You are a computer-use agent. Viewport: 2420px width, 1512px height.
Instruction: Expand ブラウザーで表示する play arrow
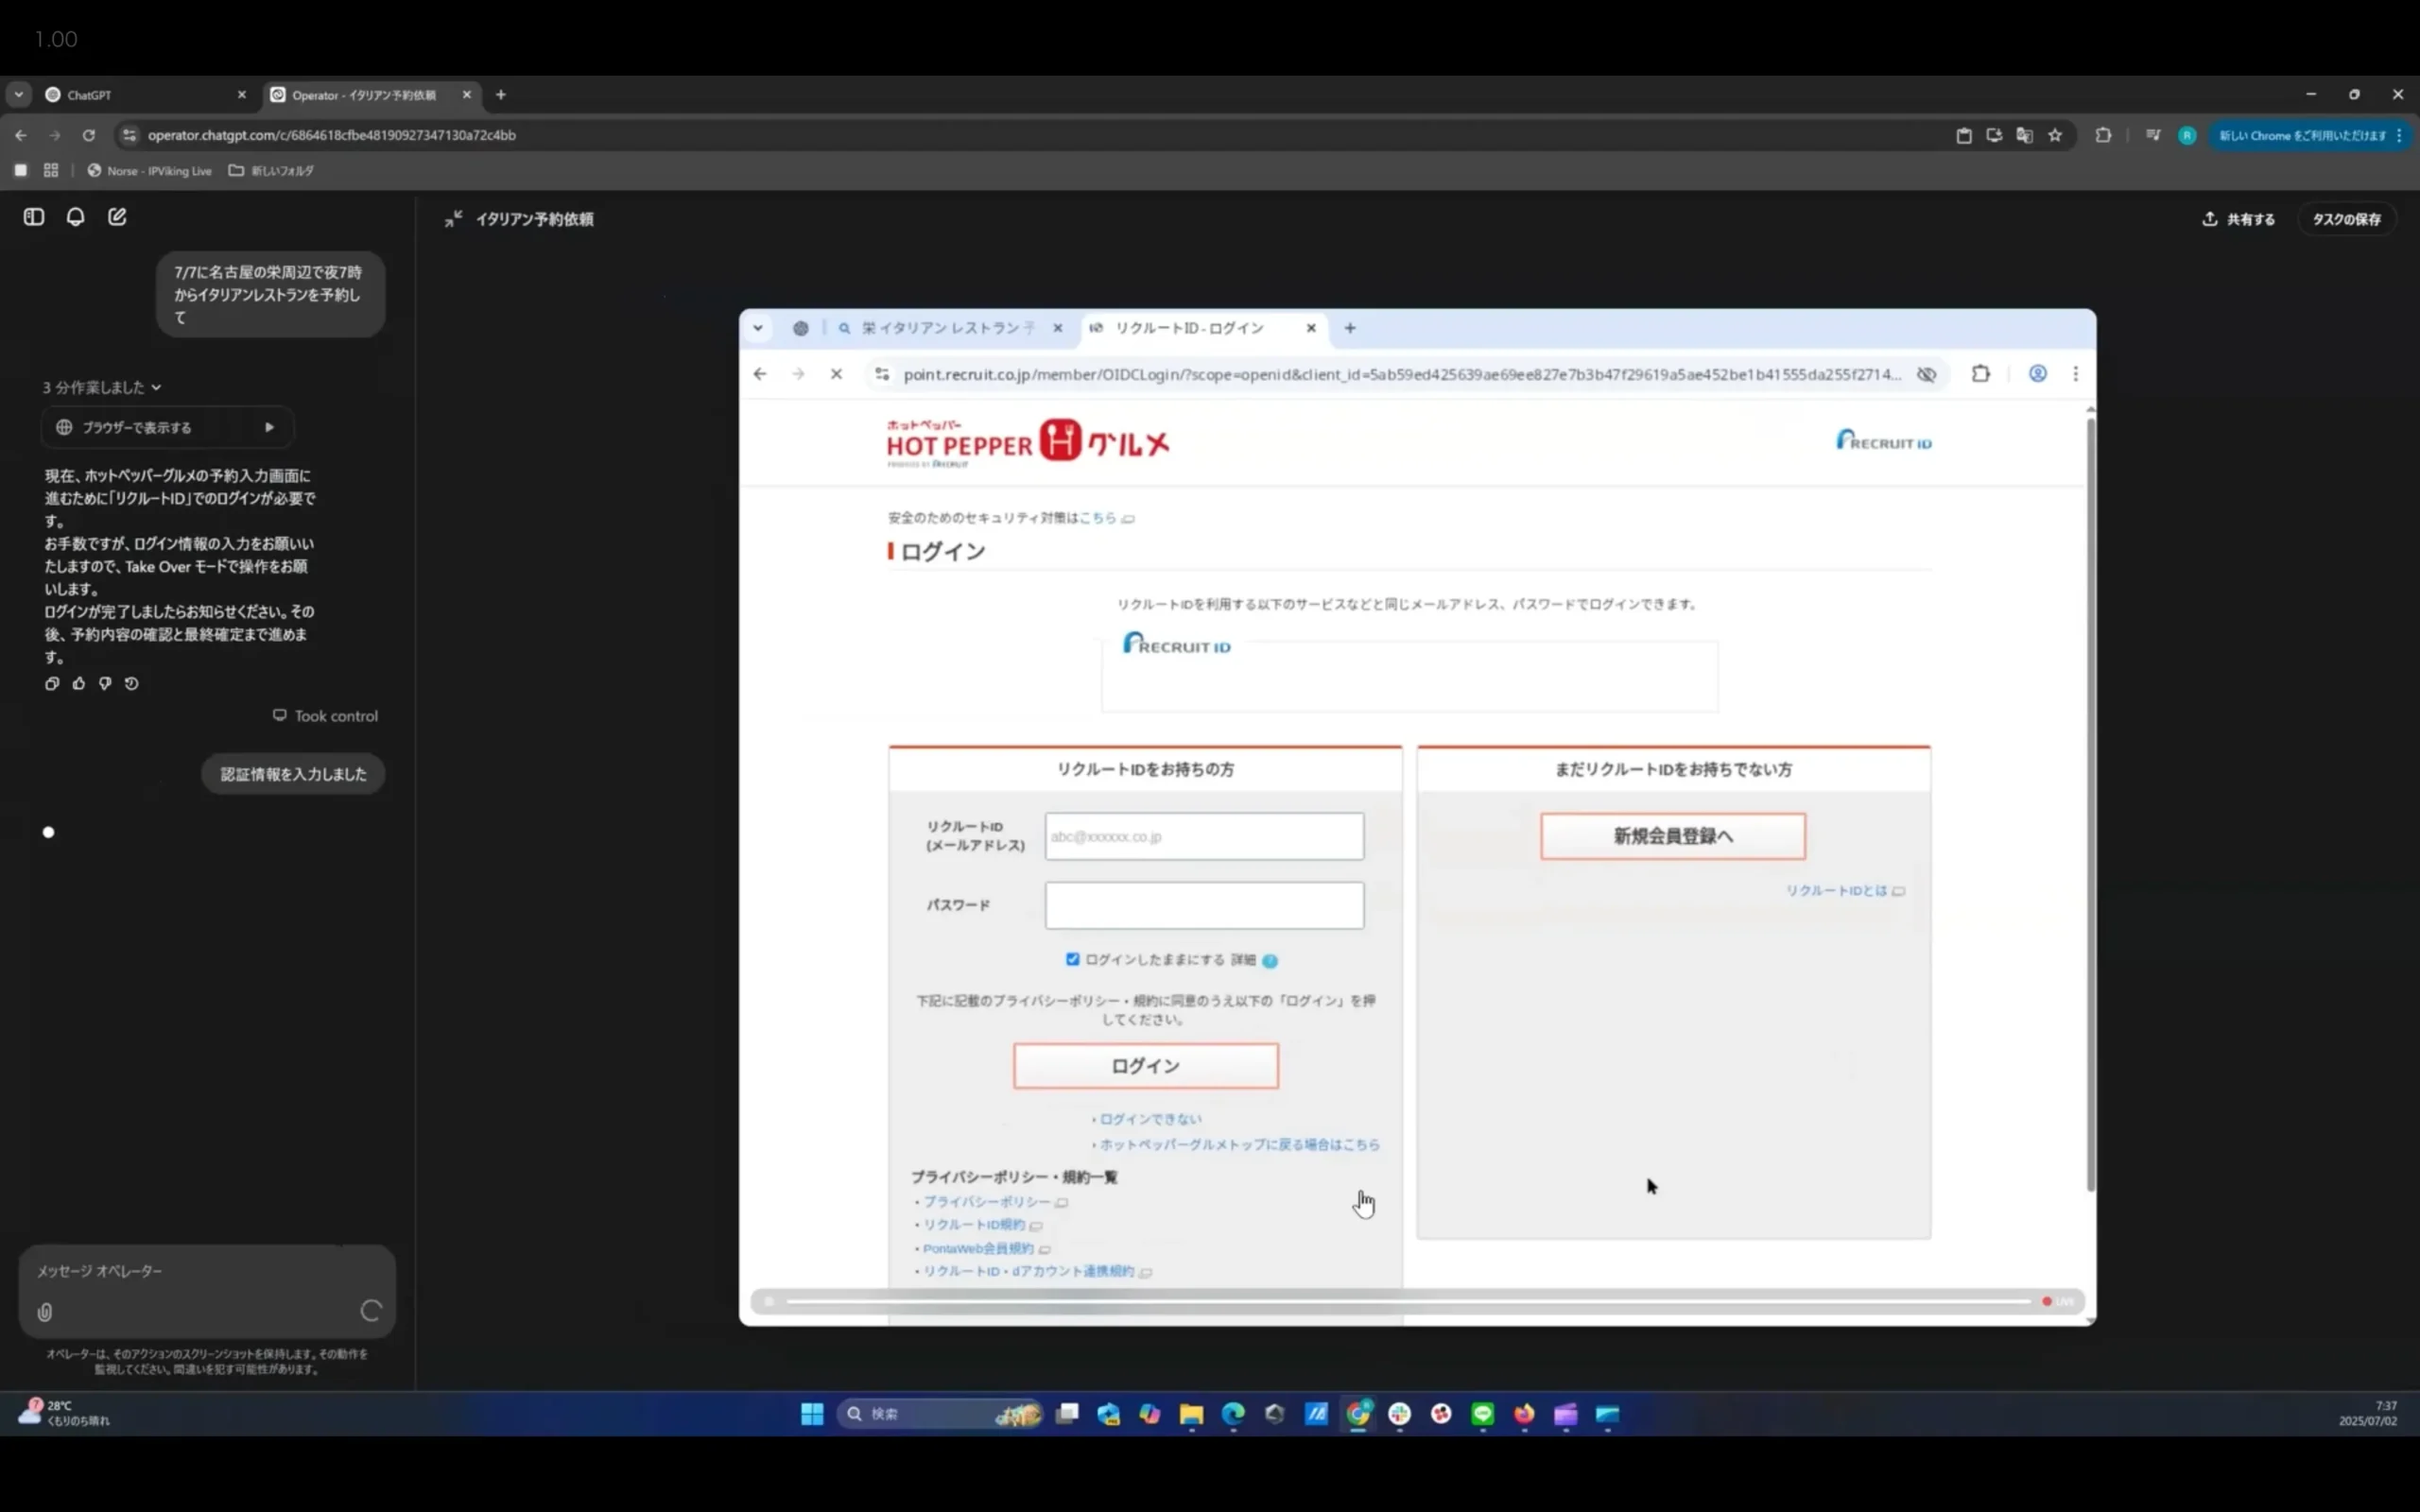coord(269,427)
